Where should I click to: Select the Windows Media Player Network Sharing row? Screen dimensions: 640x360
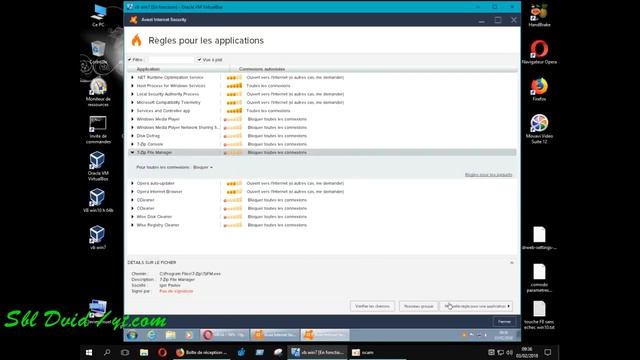(322, 127)
